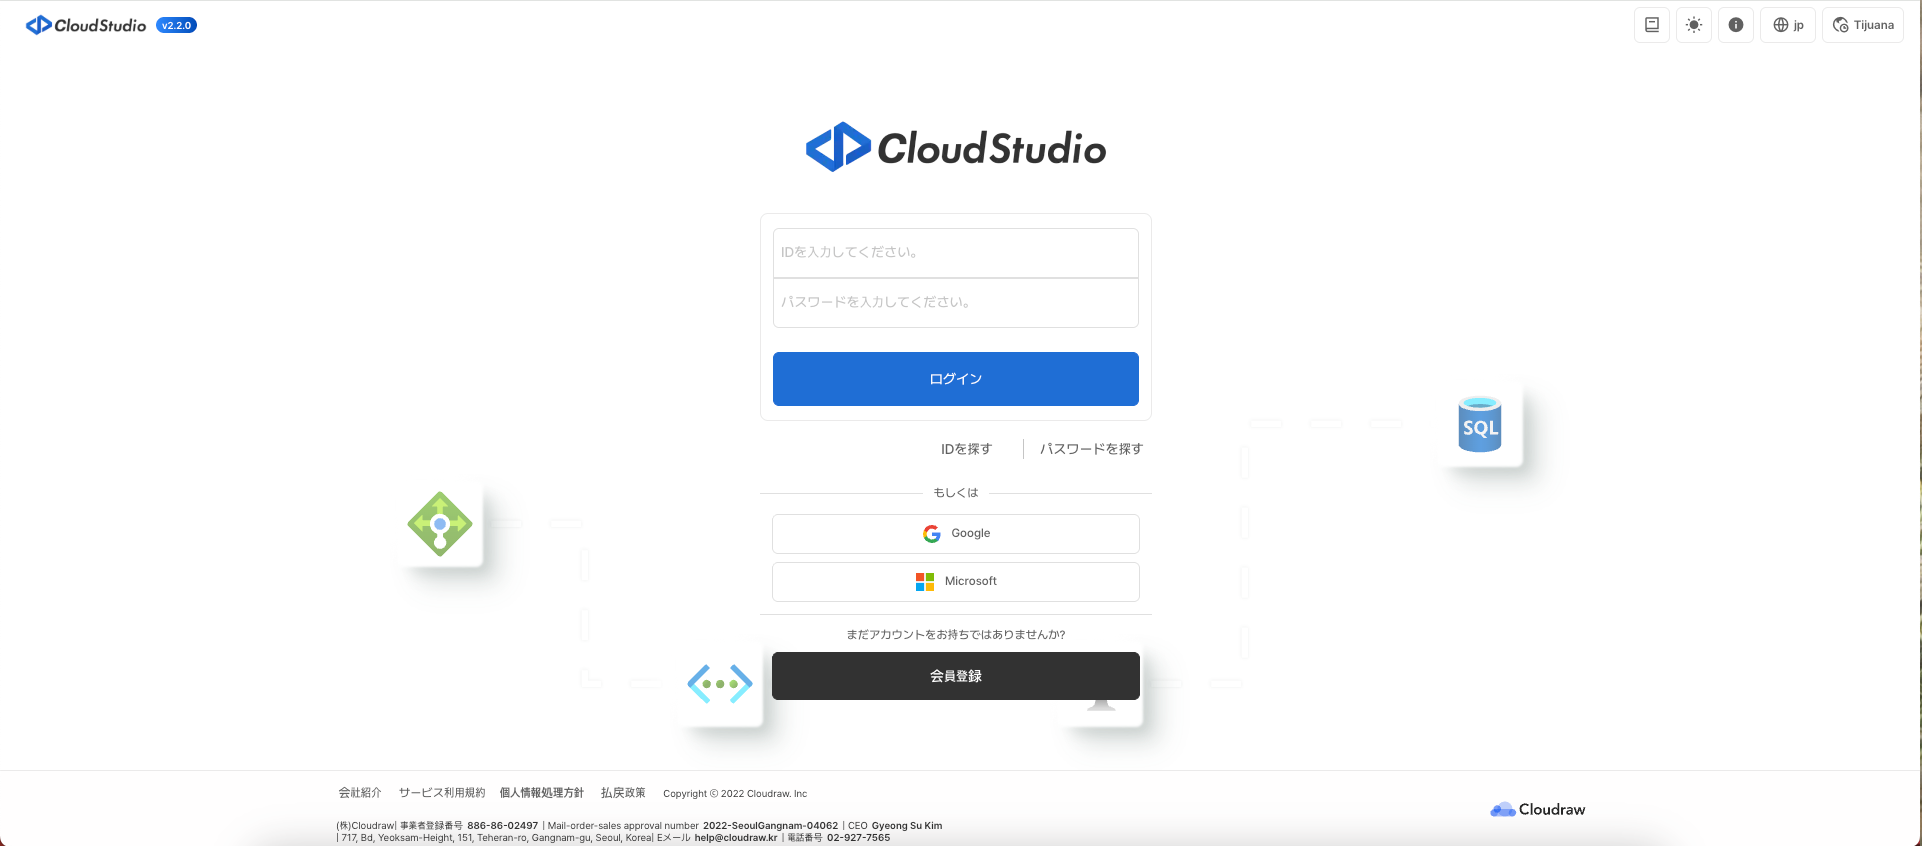Click the CloudStudio logo in top-left header
The height and width of the screenshot is (846, 1922).
click(86, 25)
